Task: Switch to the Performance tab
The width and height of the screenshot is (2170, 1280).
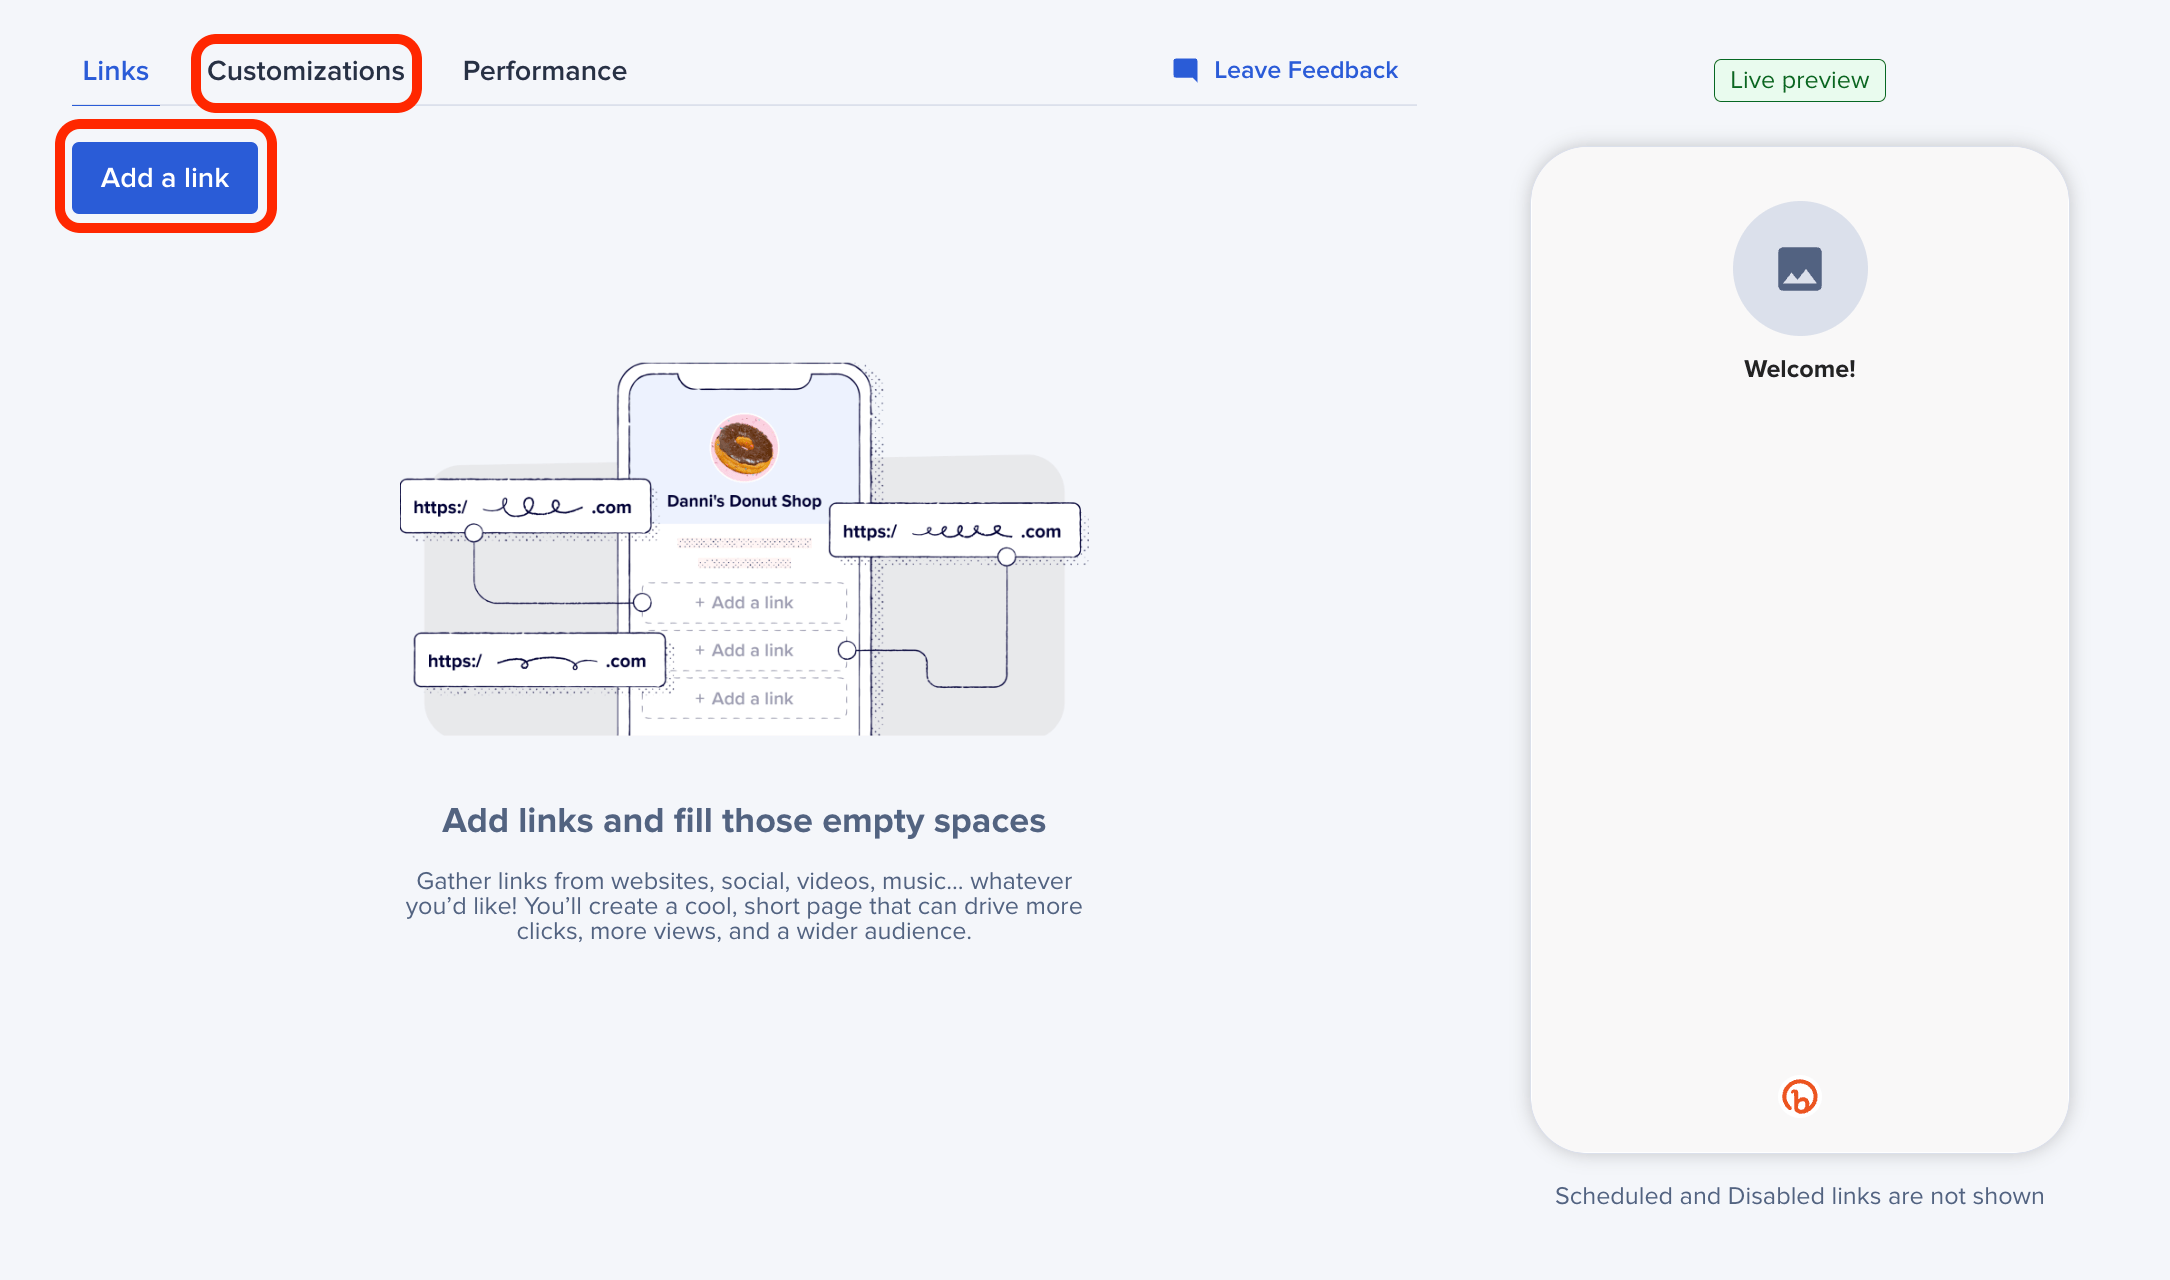Action: point(544,70)
